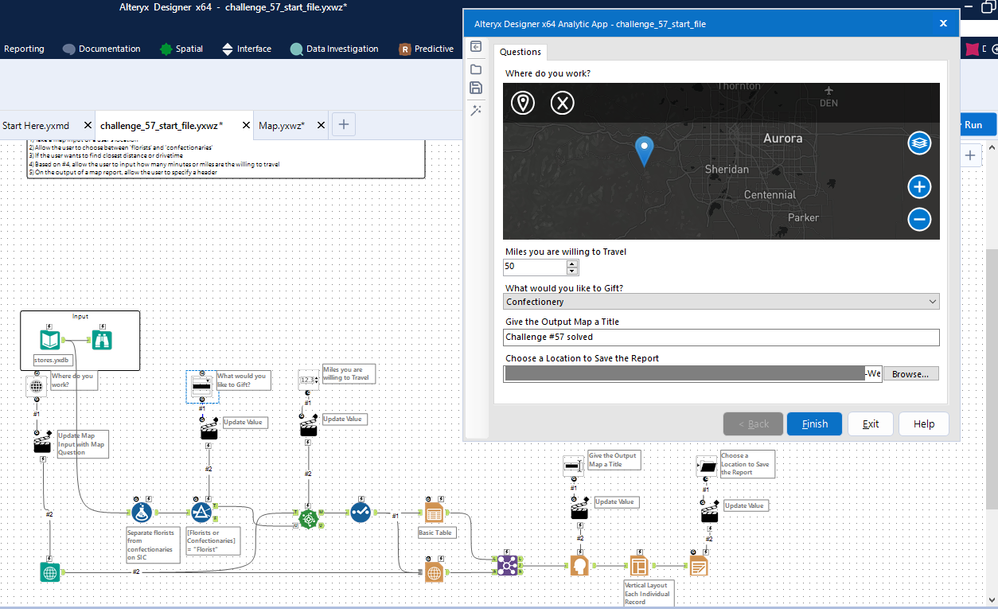Decrease the miles value with down arrow

tap(572, 270)
